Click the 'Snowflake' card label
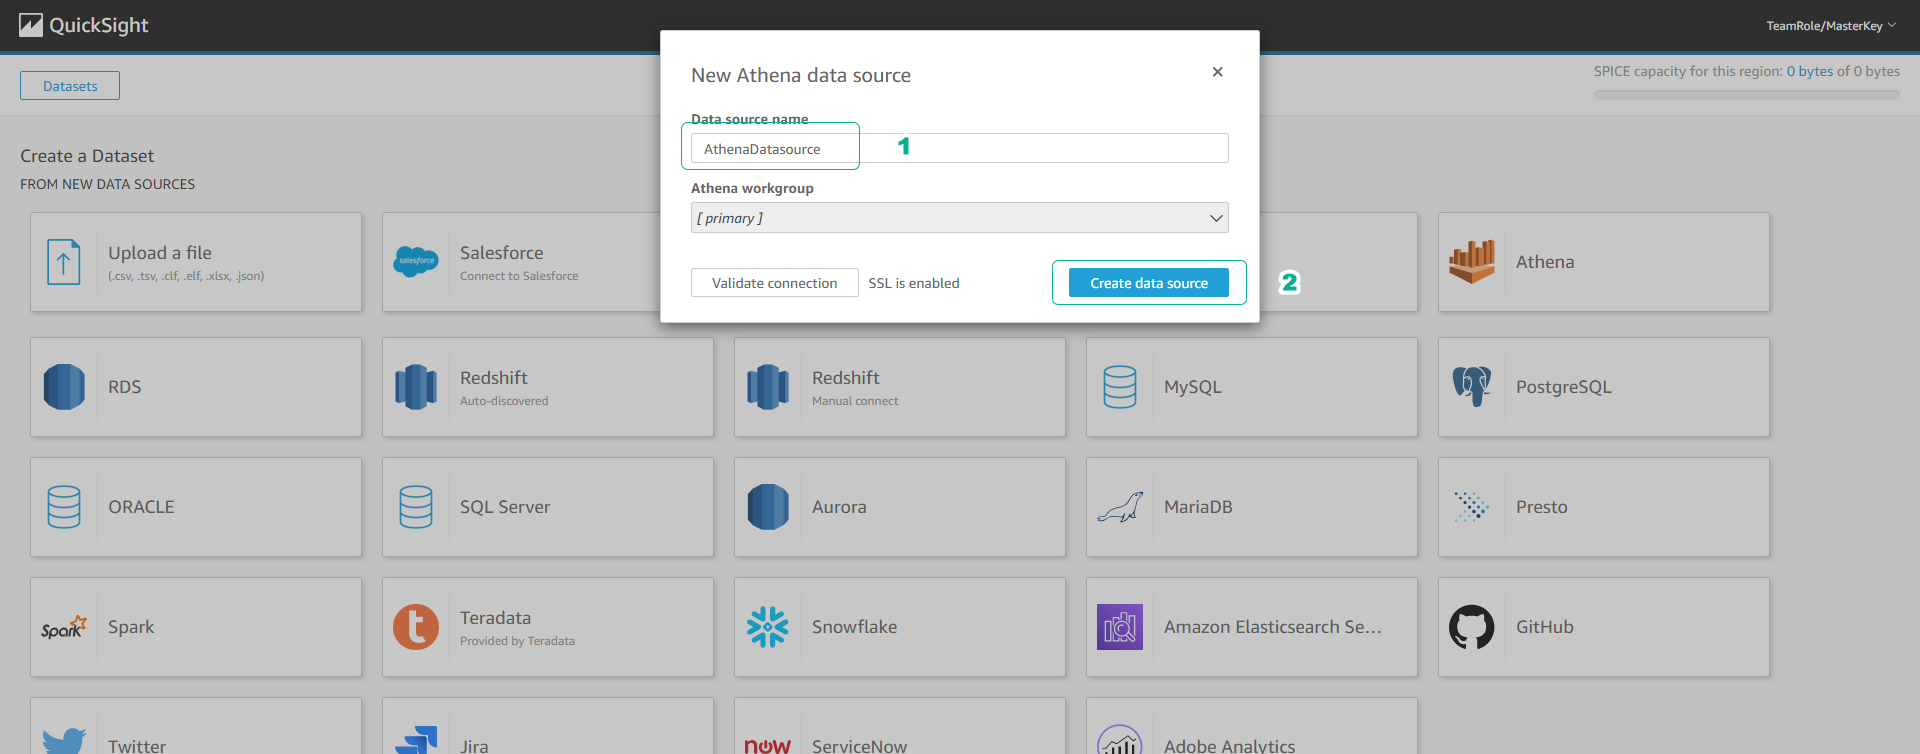The width and height of the screenshot is (1920, 754). coord(854,627)
